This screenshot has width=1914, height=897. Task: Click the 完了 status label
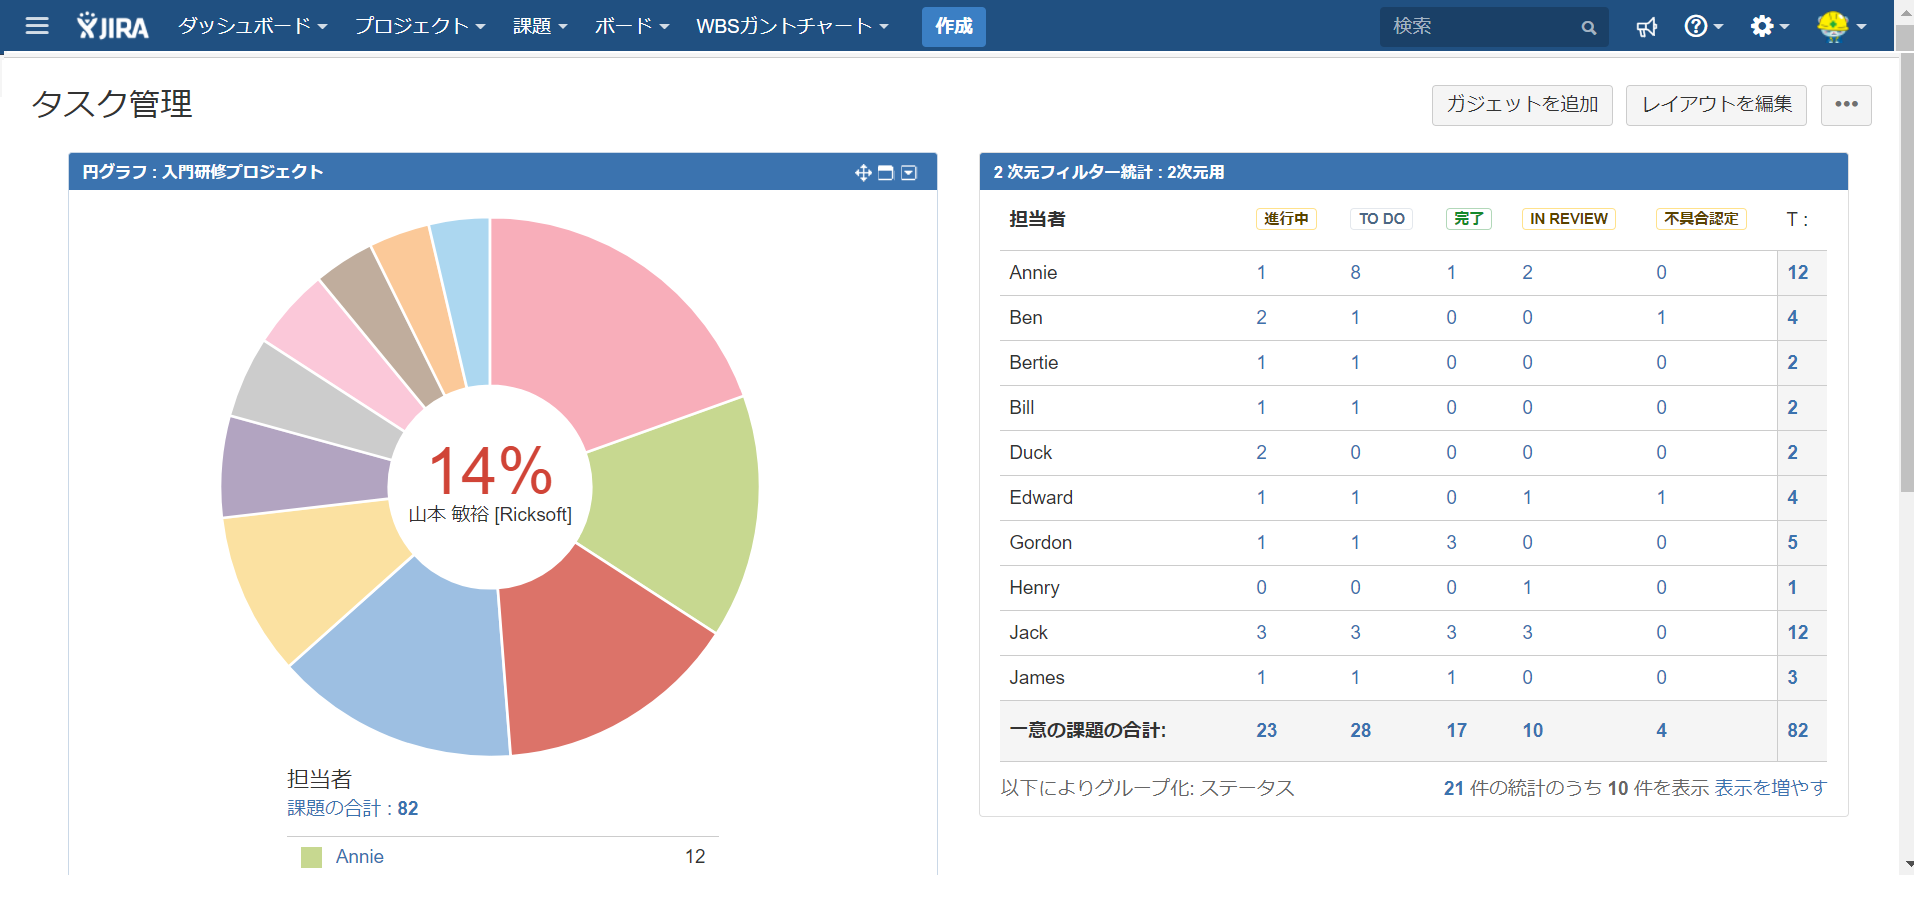(x=1468, y=219)
